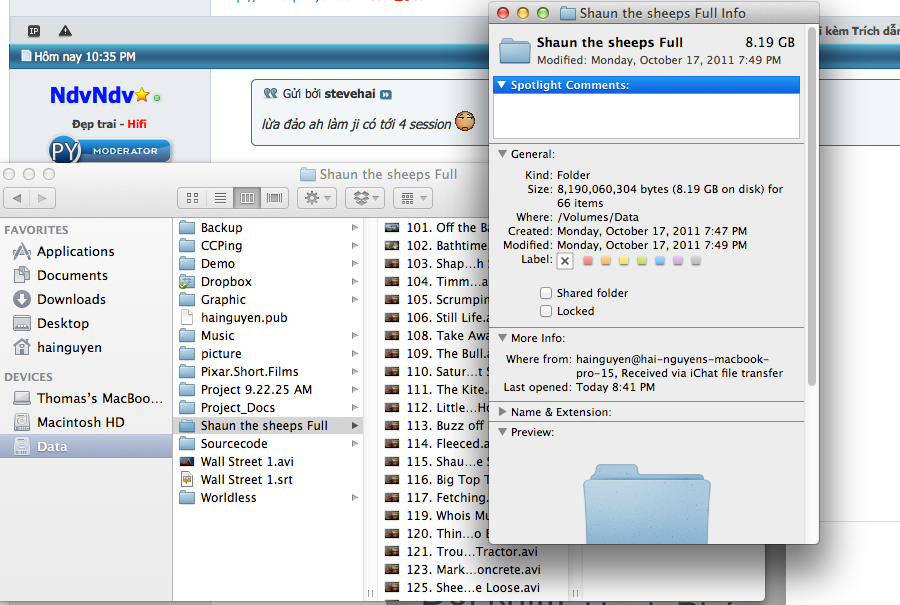Select Project_Docs folder
Viewport: 900px width, 605px height.
pyautogui.click(x=269, y=408)
